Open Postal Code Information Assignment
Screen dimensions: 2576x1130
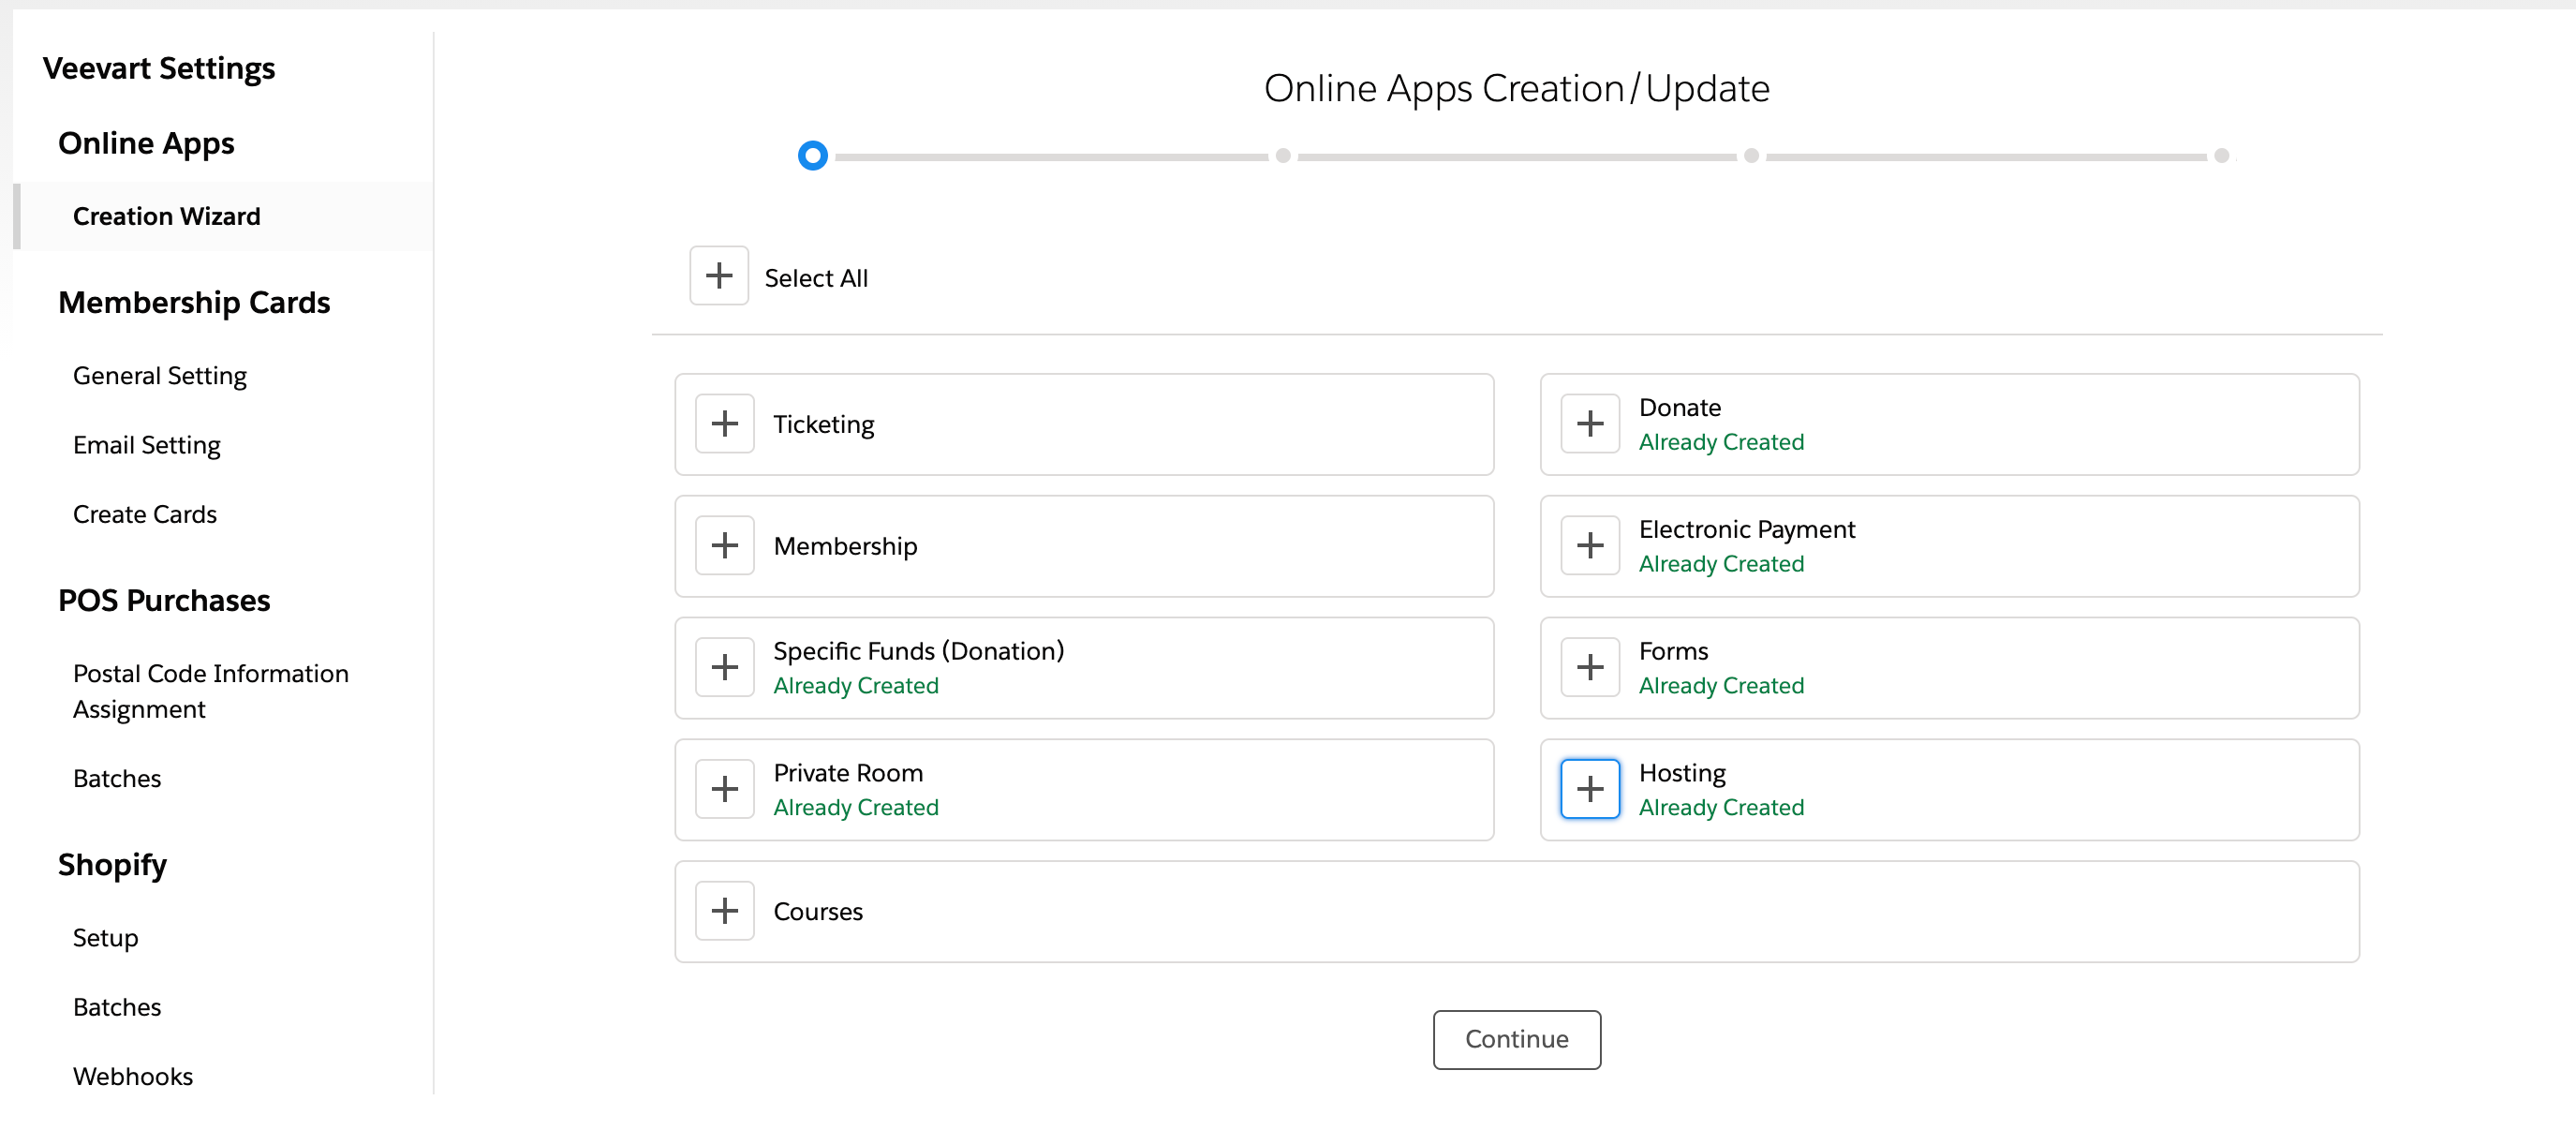pyautogui.click(x=210, y=690)
